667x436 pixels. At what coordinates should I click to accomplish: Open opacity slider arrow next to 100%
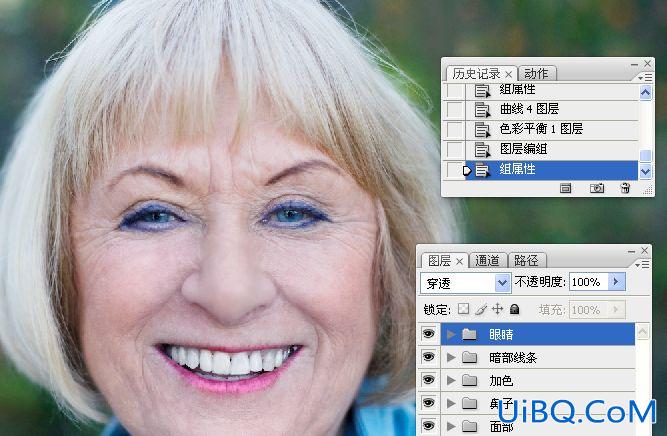[x=617, y=282]
